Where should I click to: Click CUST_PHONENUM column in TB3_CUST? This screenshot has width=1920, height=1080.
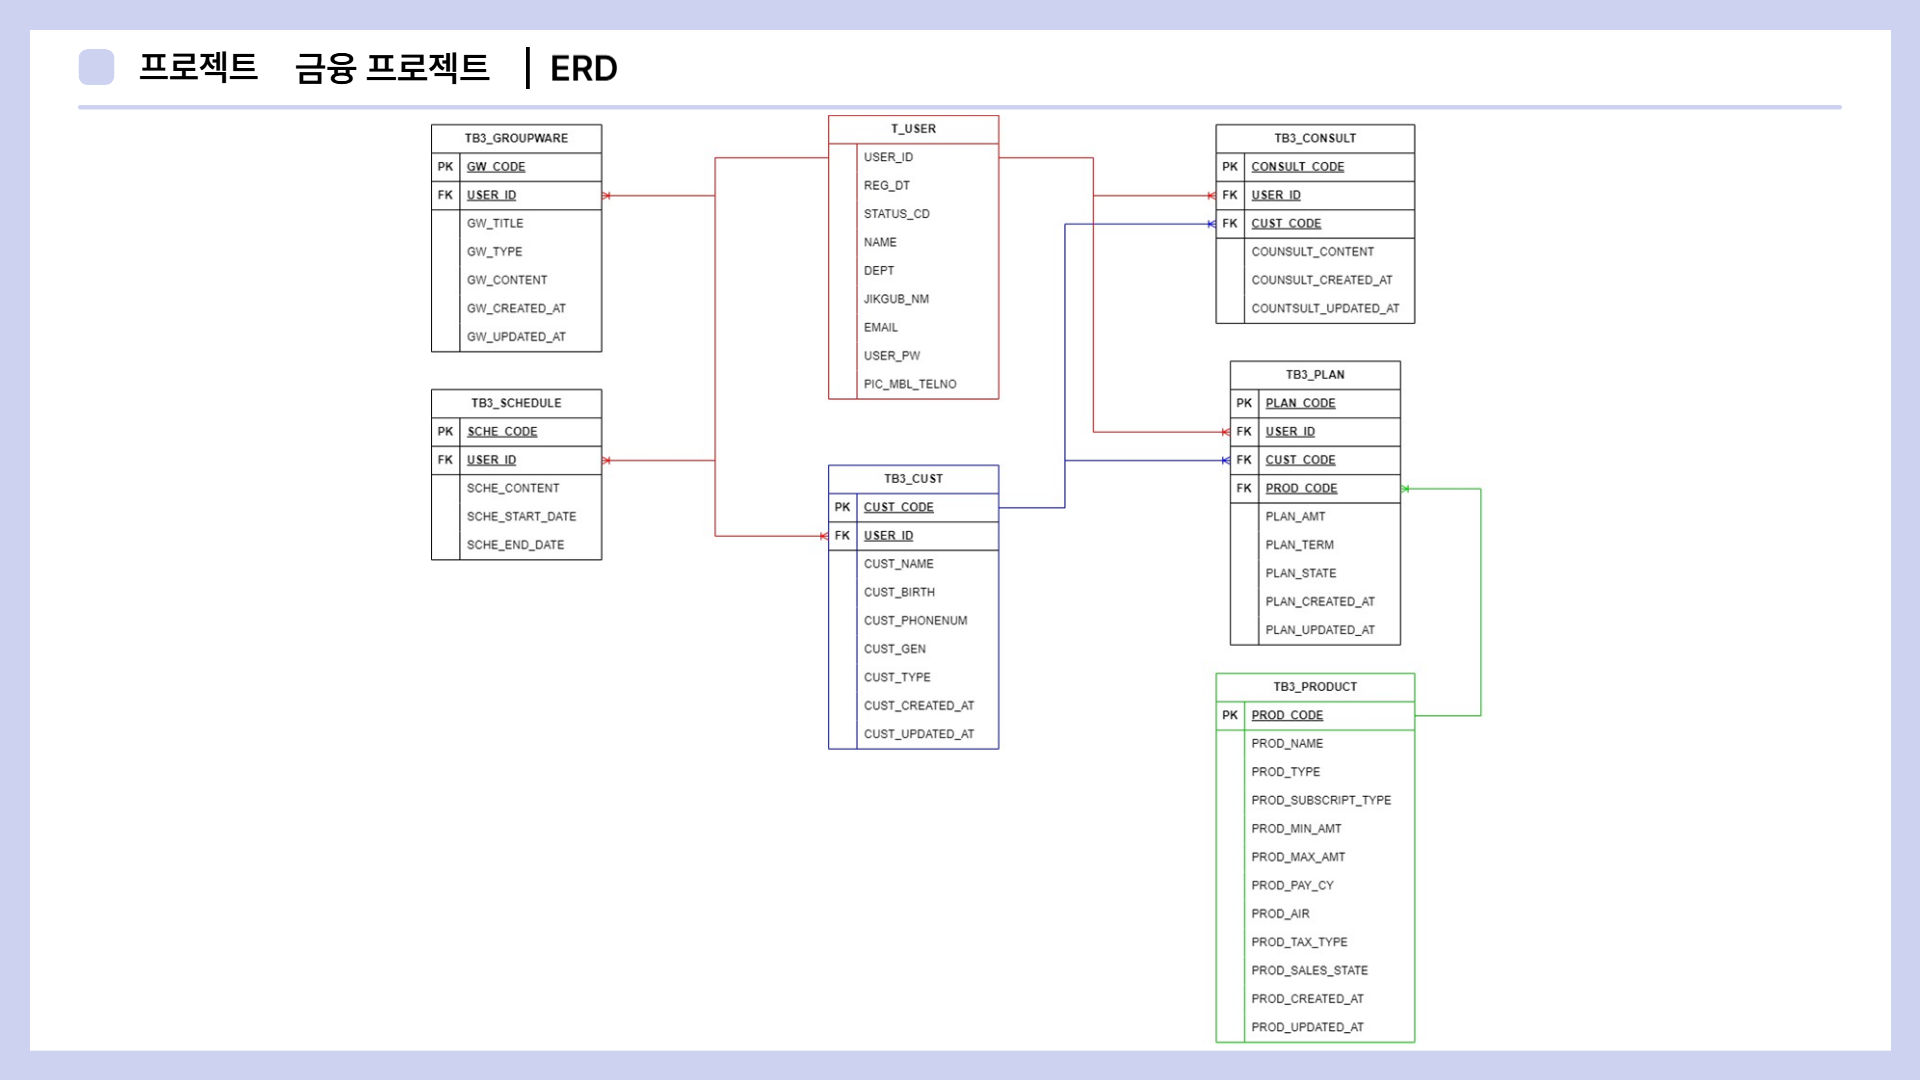pos(915,621)
